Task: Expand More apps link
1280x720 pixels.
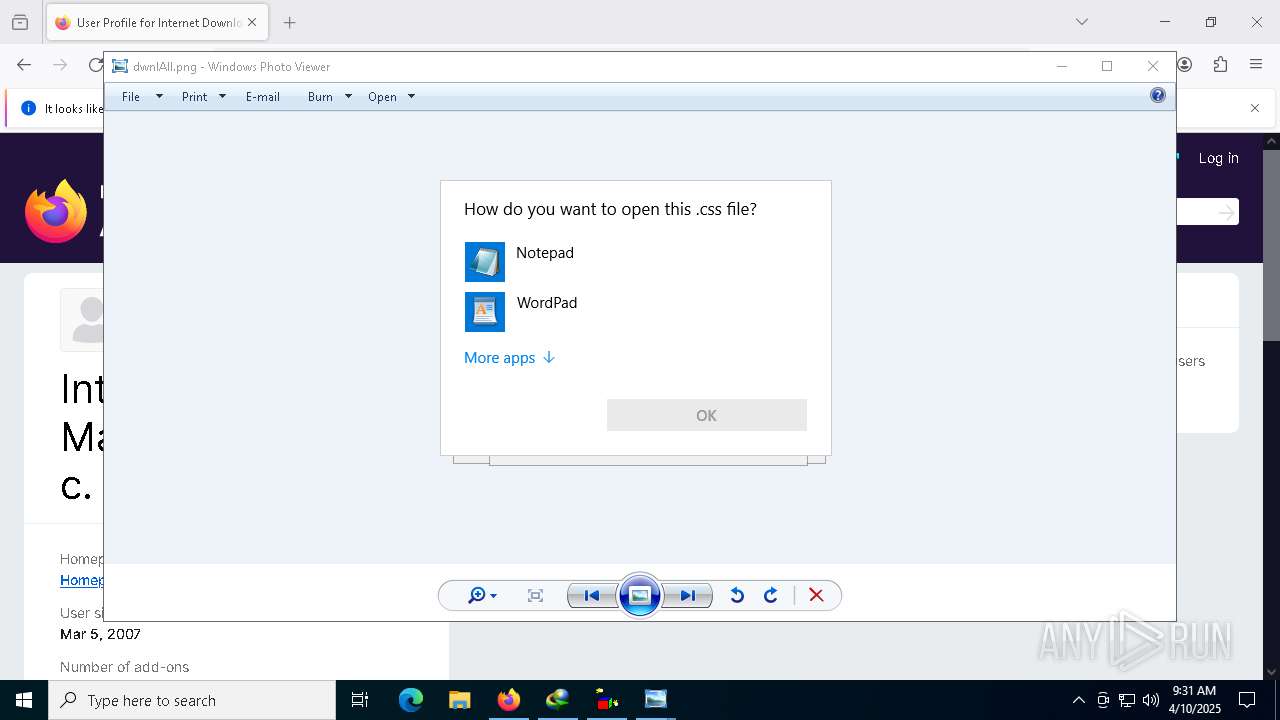Action: tap(509, 358)
